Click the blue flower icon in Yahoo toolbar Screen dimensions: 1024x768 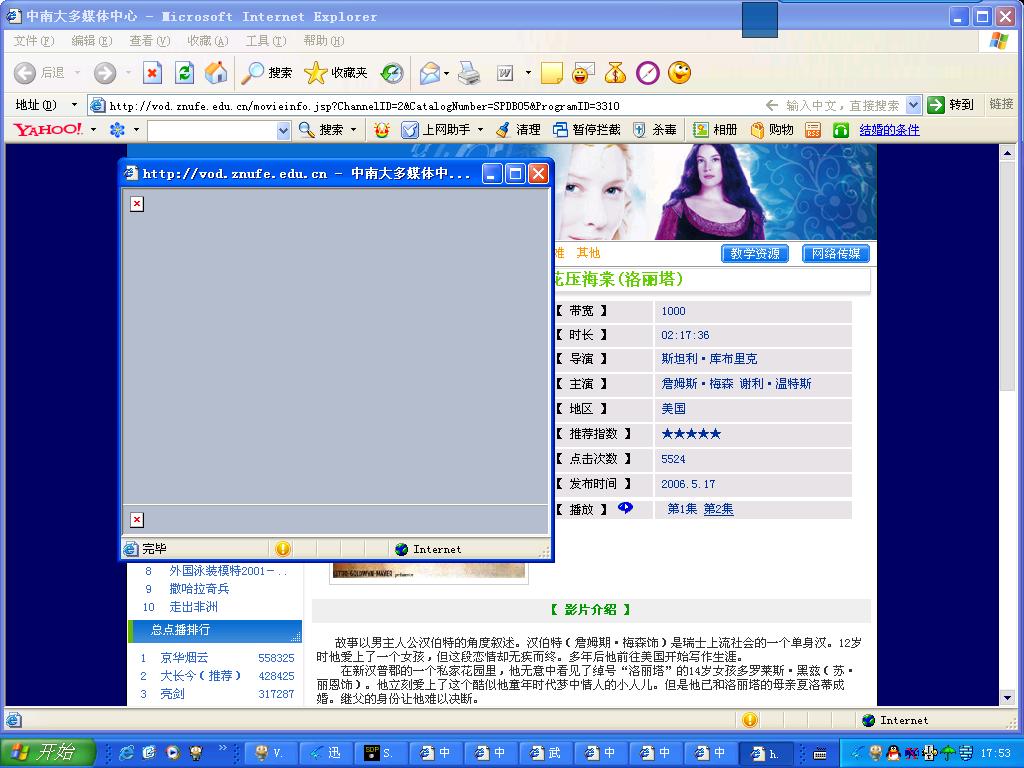[x=117, y=129]
